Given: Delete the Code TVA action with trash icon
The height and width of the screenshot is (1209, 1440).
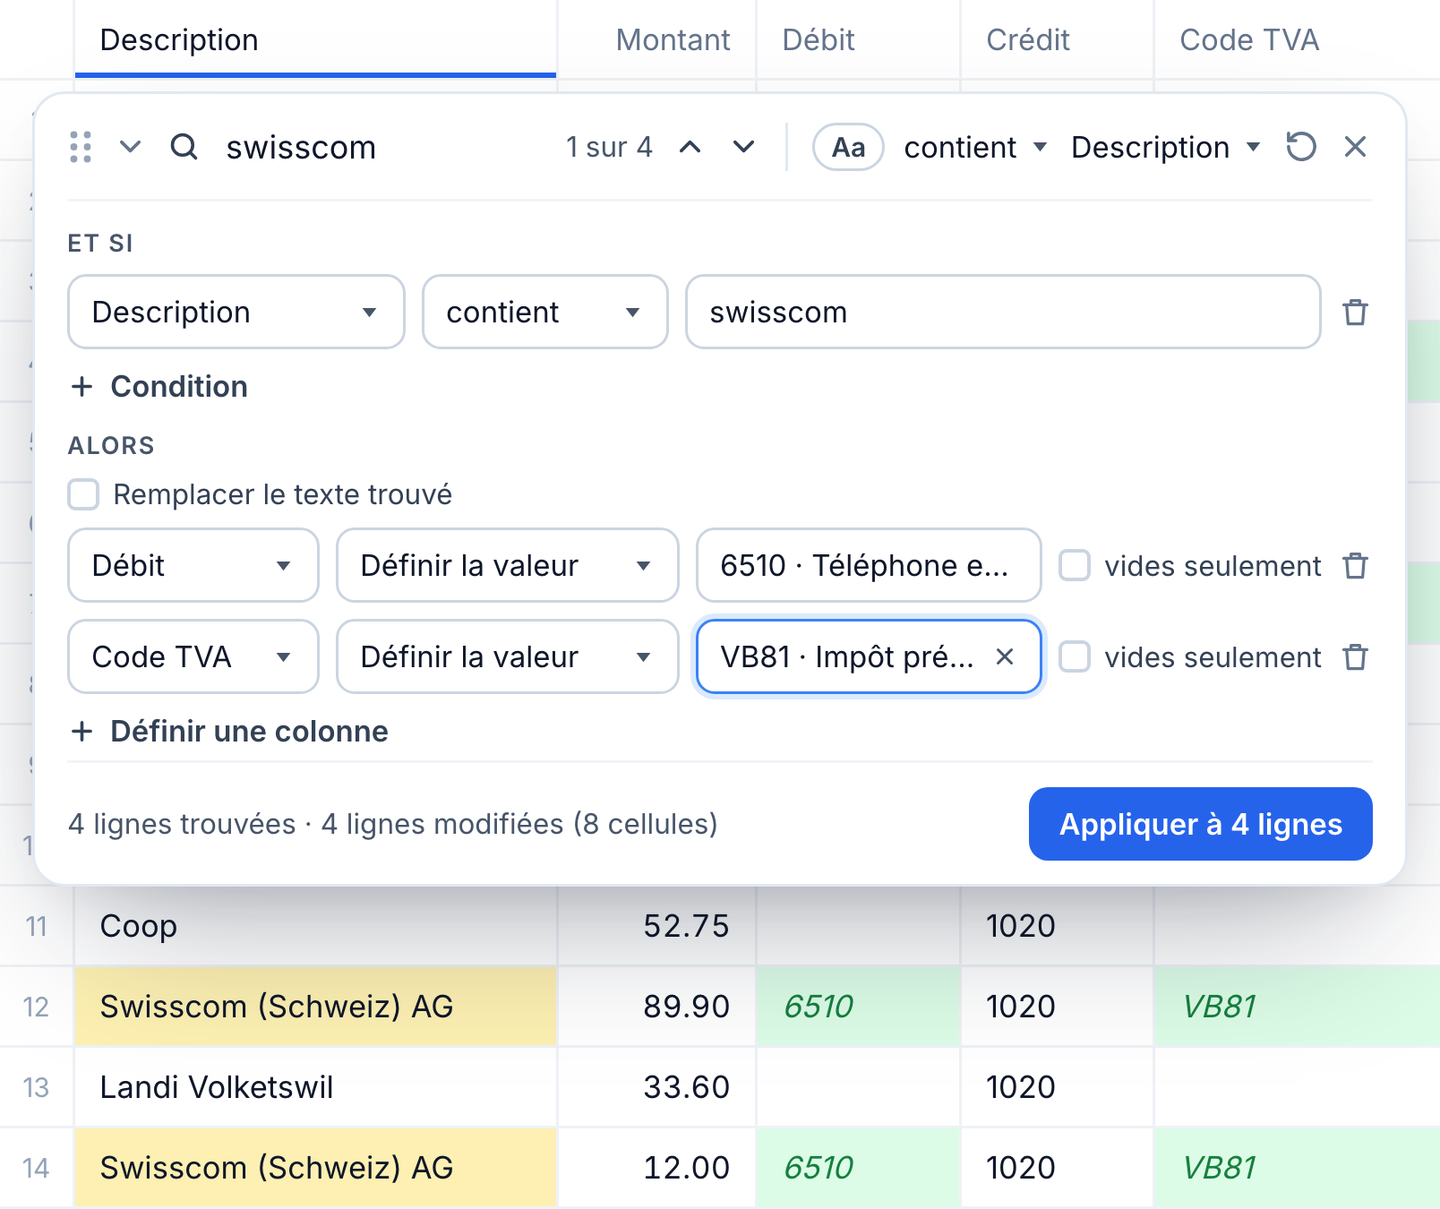Looking at the screenshot, I should pos(1355,657).
